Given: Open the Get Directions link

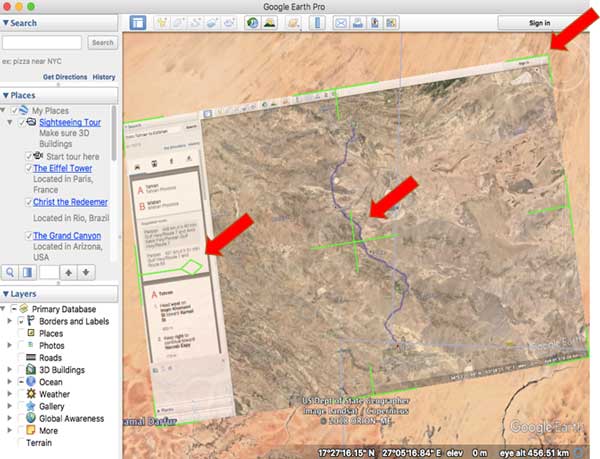Looking at the screenshot, I should pos(65,77).
